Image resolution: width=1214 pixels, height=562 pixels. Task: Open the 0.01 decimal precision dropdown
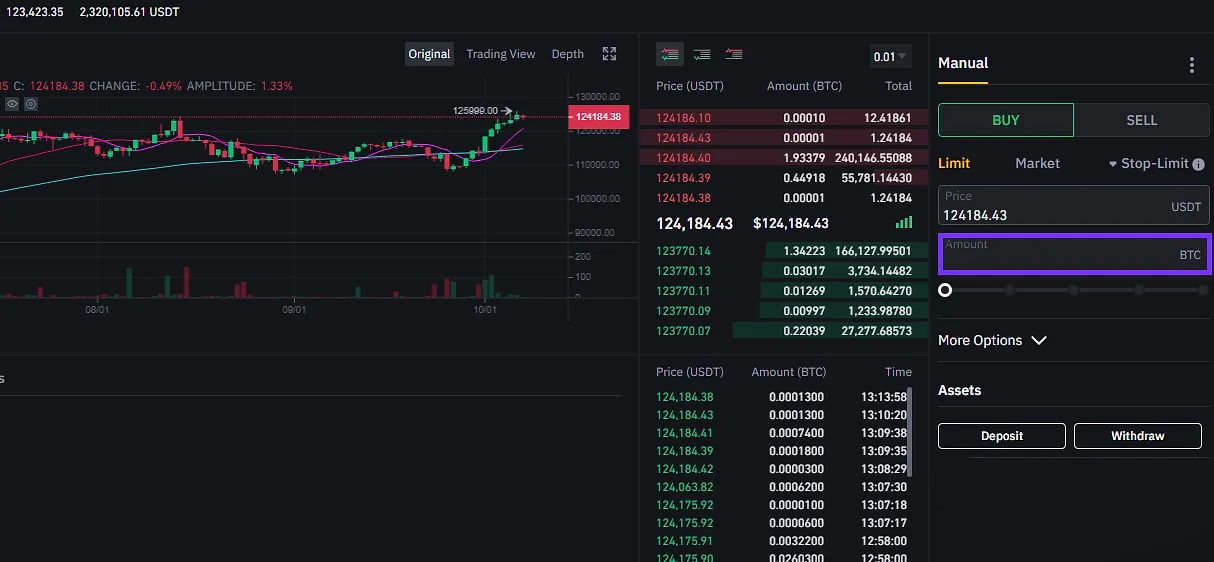tap(891, 57)
